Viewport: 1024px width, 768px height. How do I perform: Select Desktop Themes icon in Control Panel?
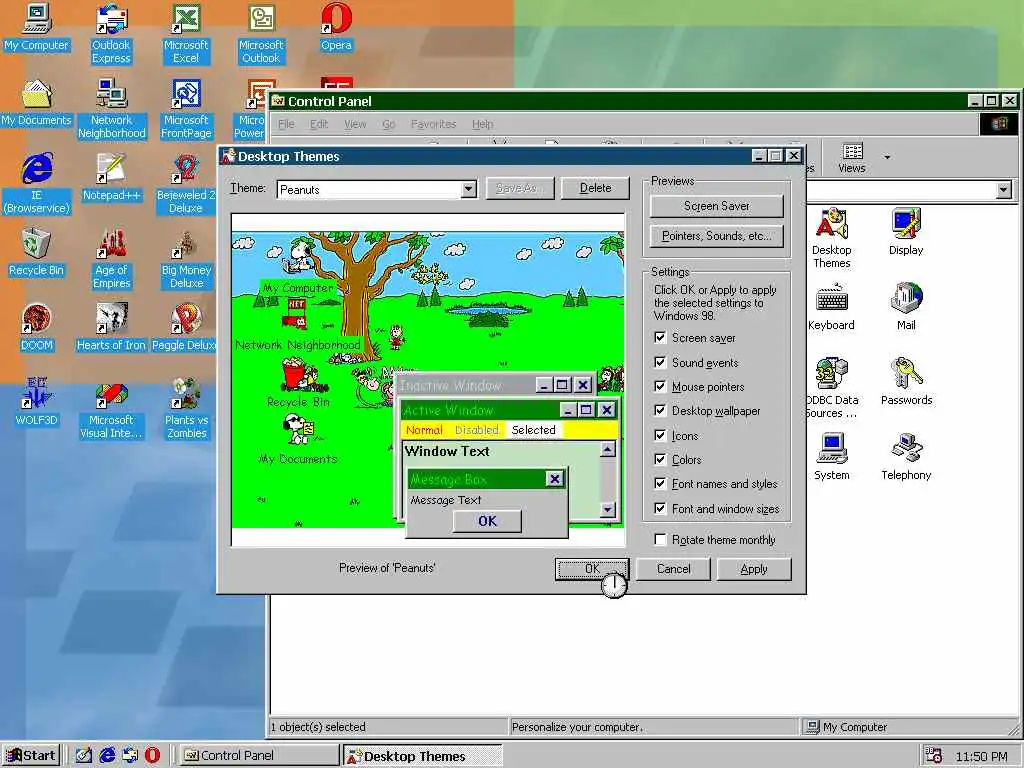click(x=831, y=238)
